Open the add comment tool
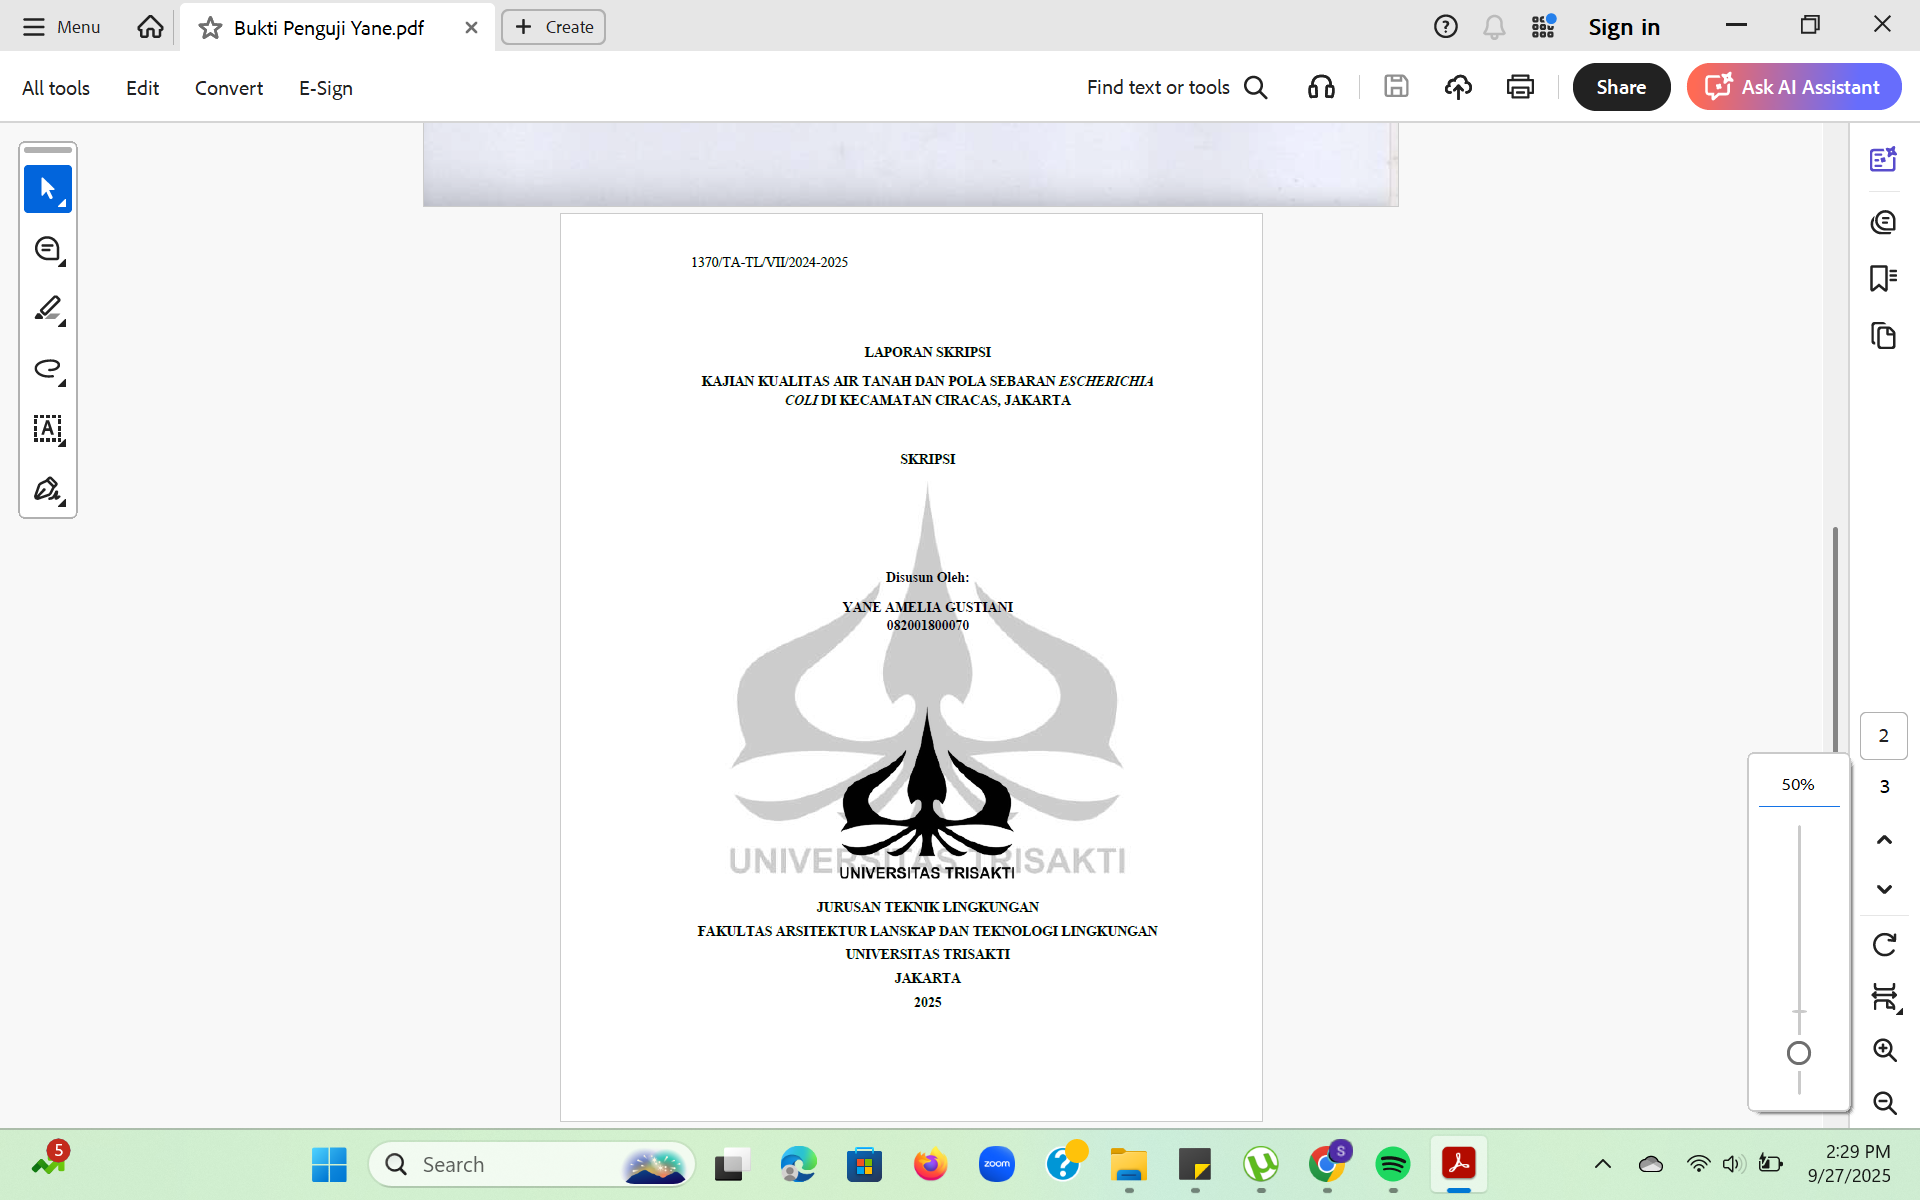 coord(47,249)
